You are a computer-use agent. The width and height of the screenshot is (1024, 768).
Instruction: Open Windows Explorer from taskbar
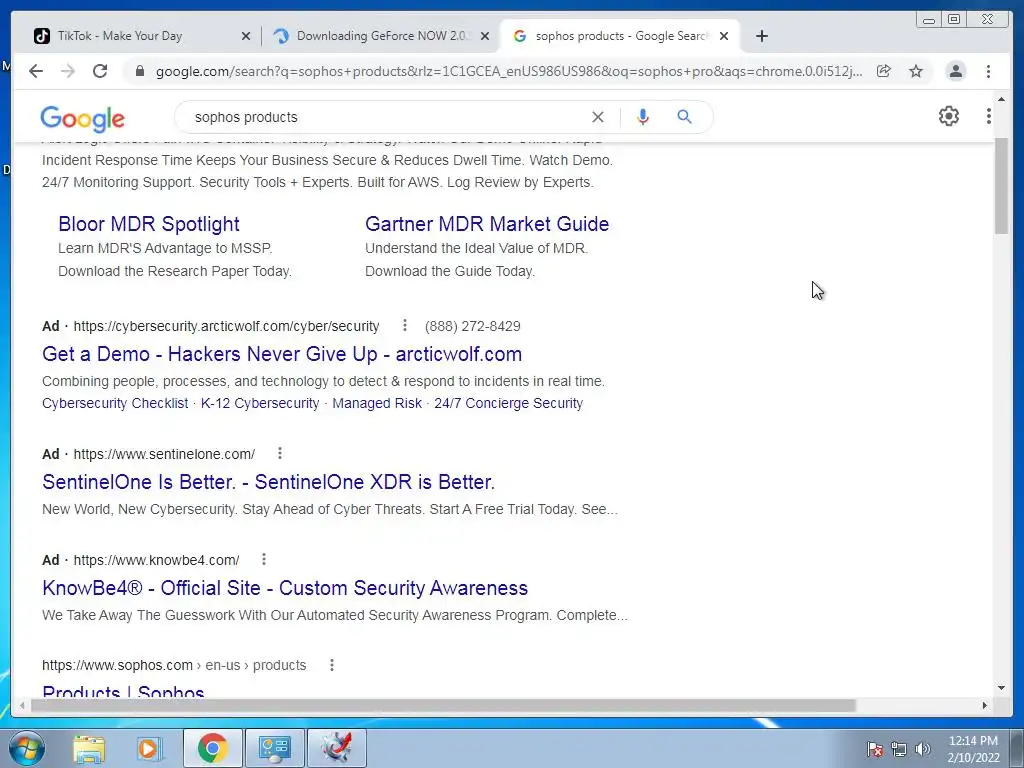pos(89,748)
